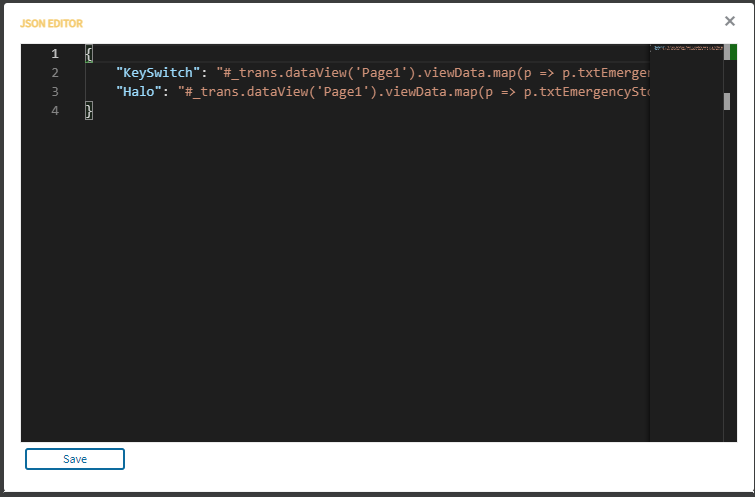This screenshot has width=755, height=497.
Task: Click line number 1 in the gutter
Action: pyautogui.click(x=55, y=53)
